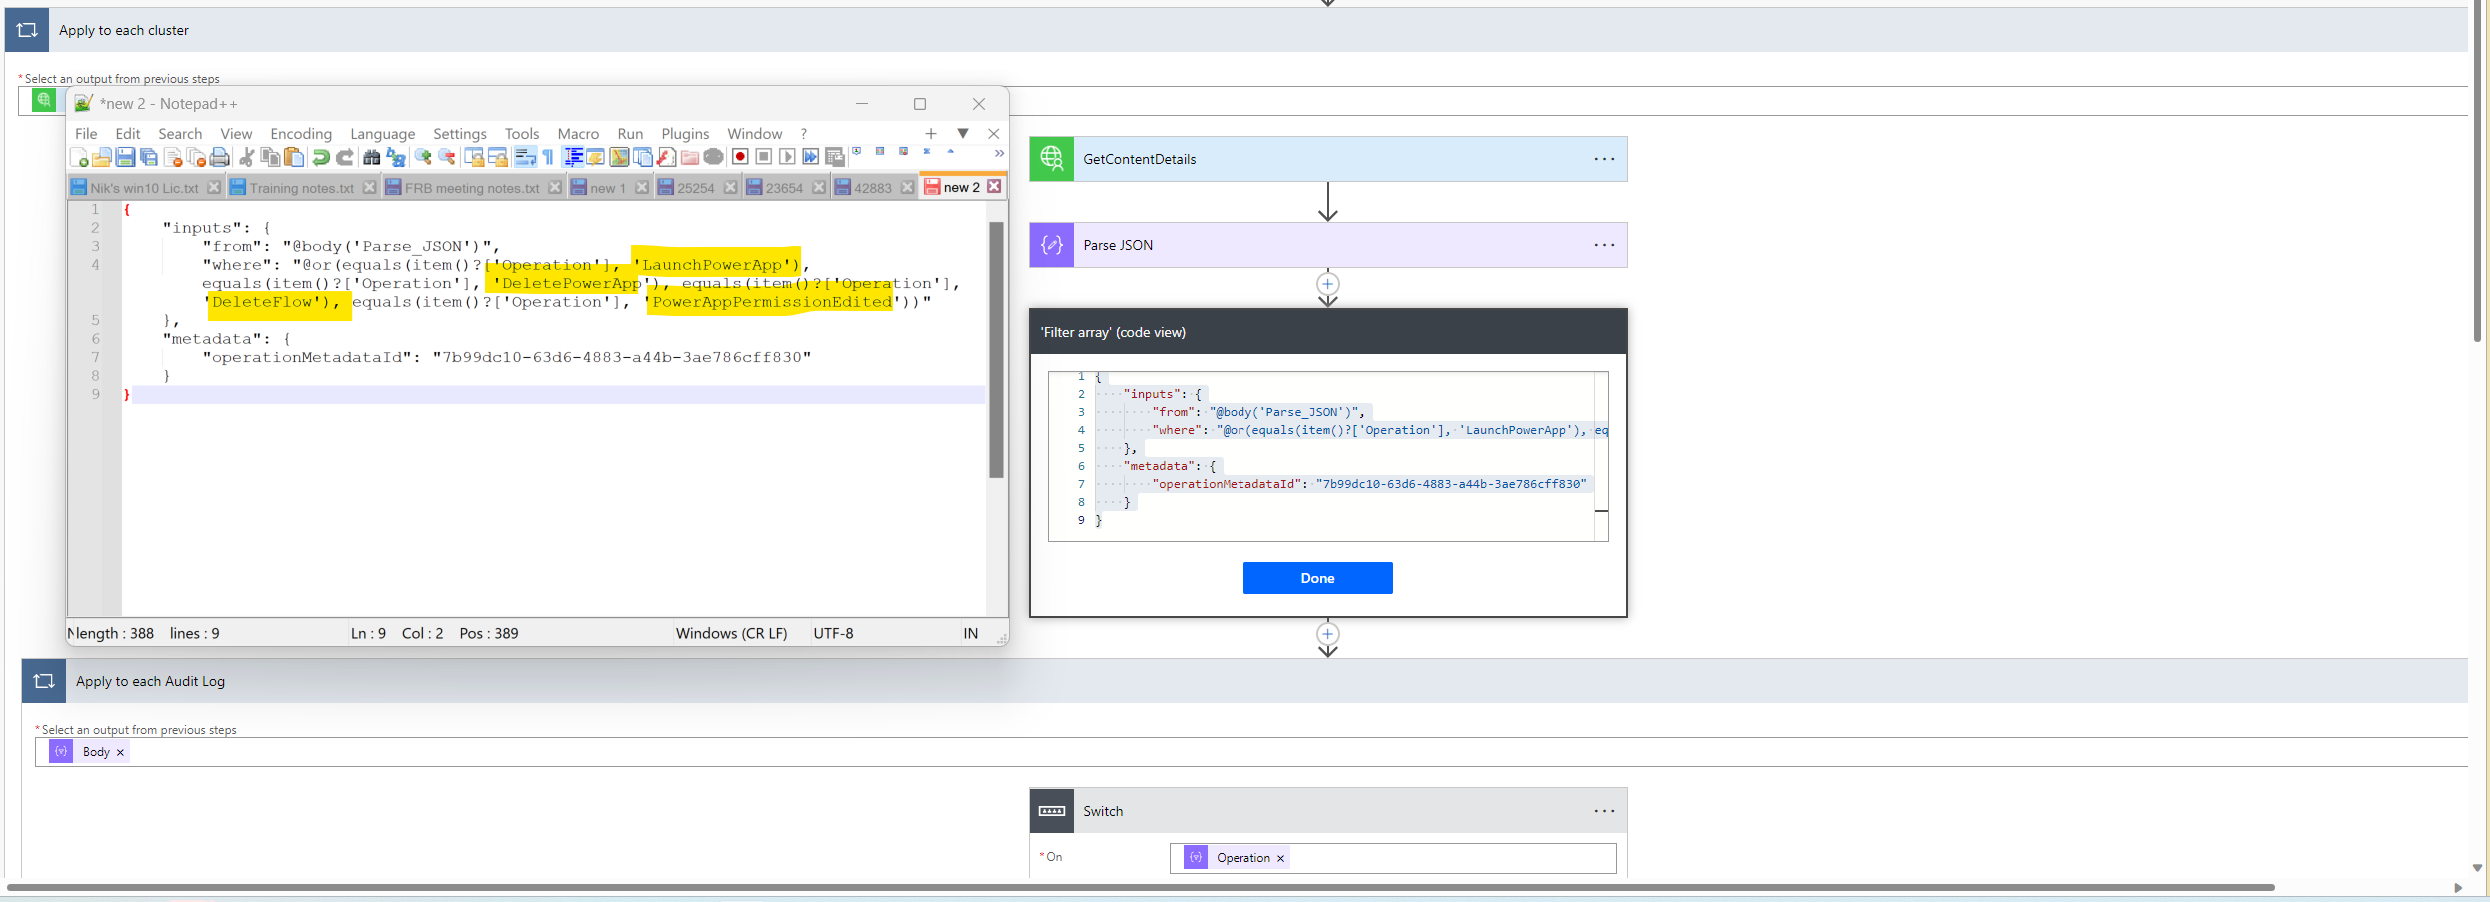The image size is (2490, 902).
Task: Click the blue Done button
Action: click(1317, 578)
